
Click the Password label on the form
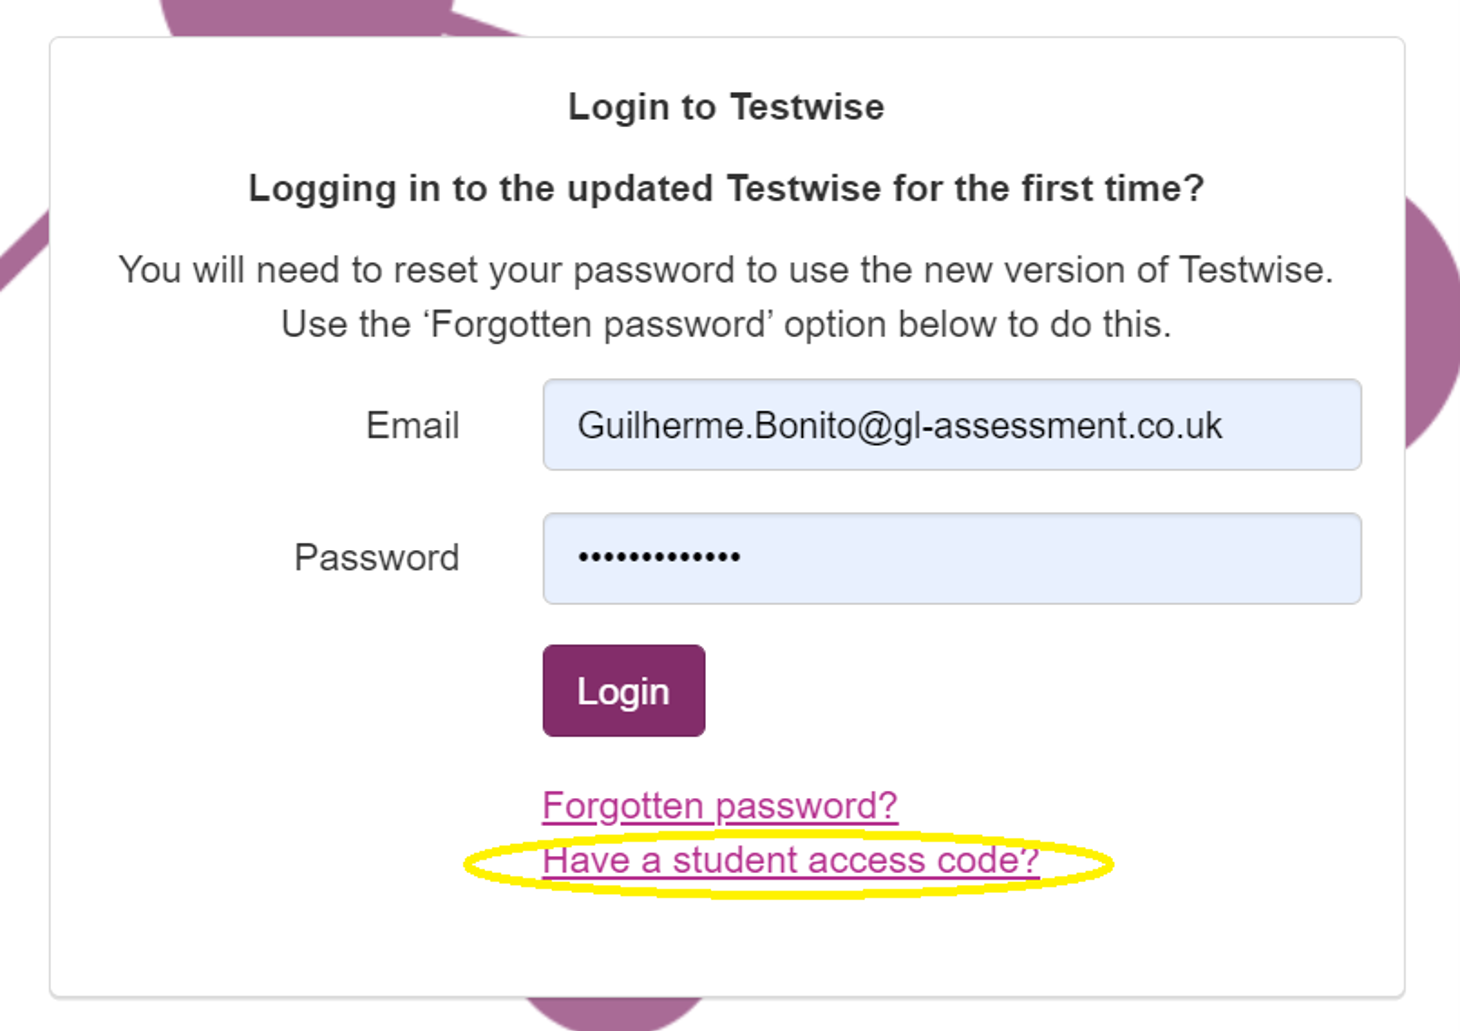click(x=377, y=558)
